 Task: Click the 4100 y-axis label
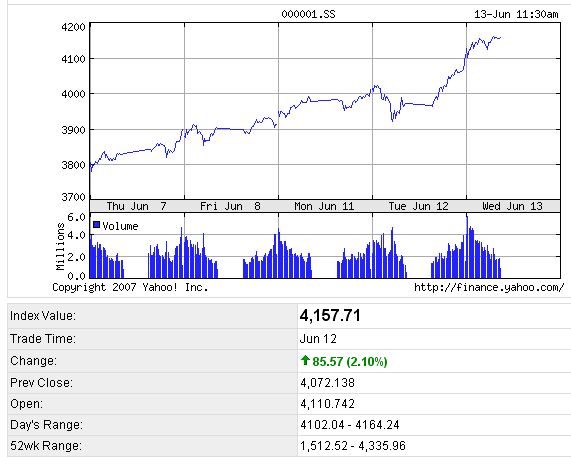click(74, 59)
